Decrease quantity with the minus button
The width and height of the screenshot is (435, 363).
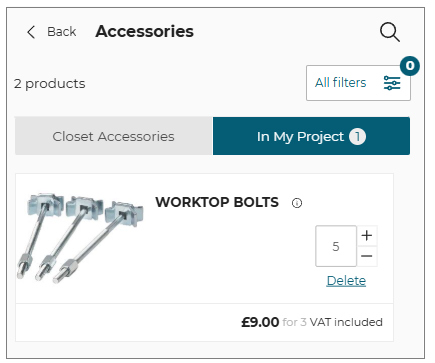pyautogui.click(x=367, y=256)
